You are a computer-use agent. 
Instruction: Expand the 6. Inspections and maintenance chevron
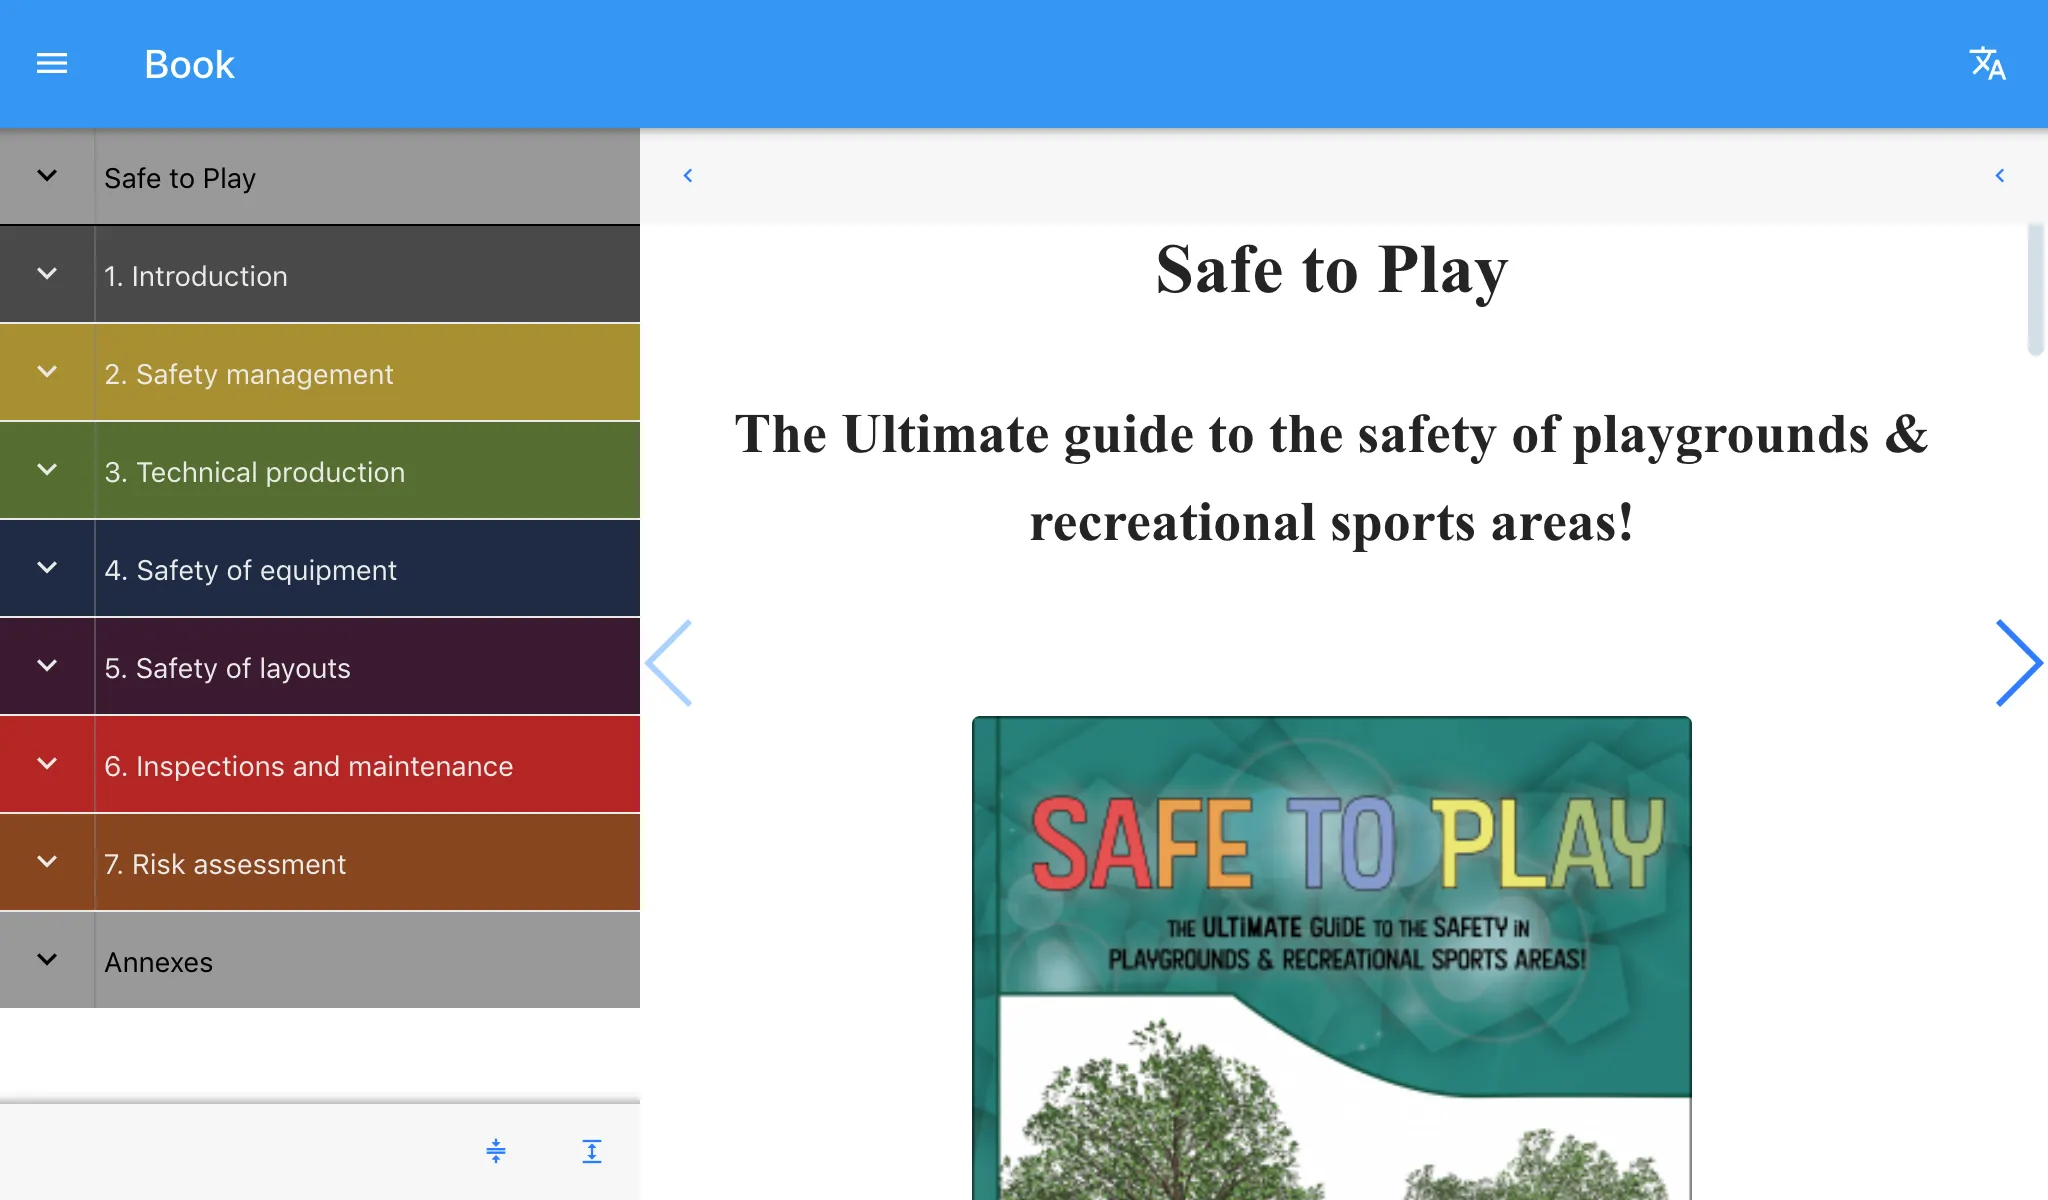coord(47,764)
